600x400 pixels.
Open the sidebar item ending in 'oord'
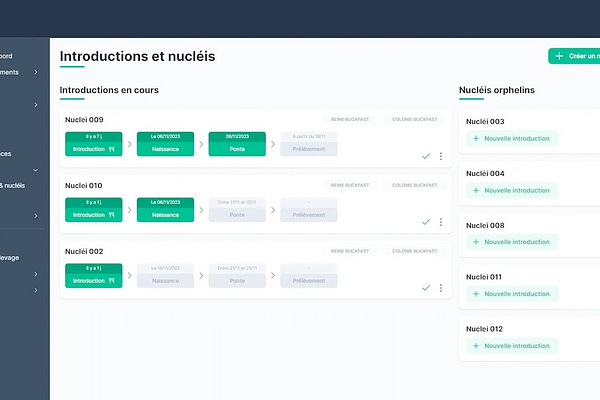coord(6,56)
